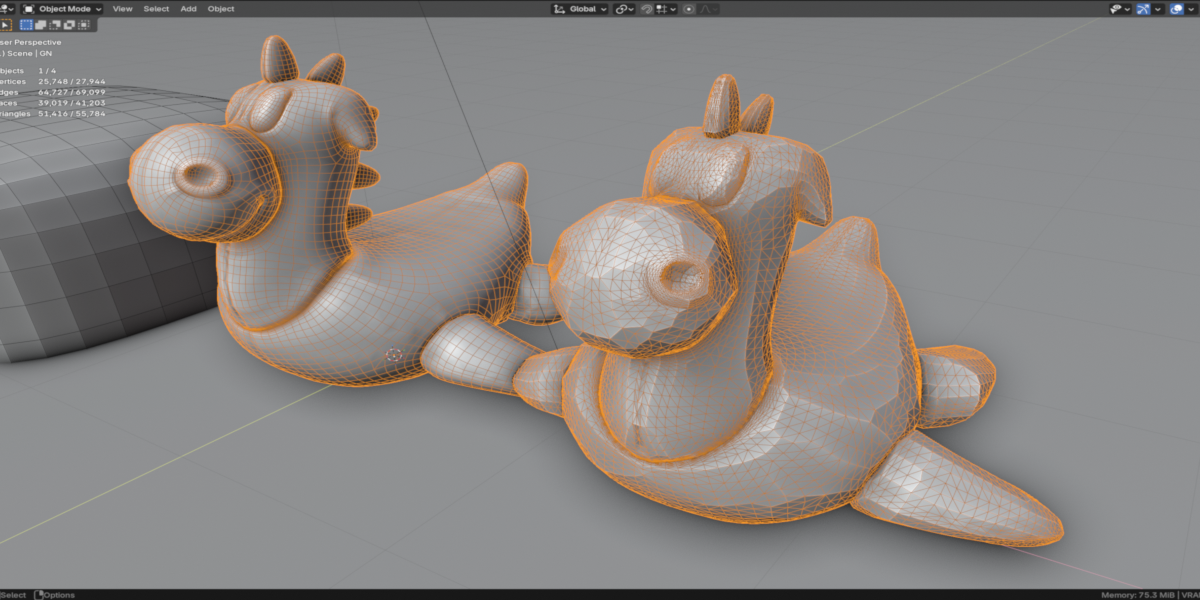Screen dimensions: 1200x600
Task: Open the View menu
Action: [122, 9]
